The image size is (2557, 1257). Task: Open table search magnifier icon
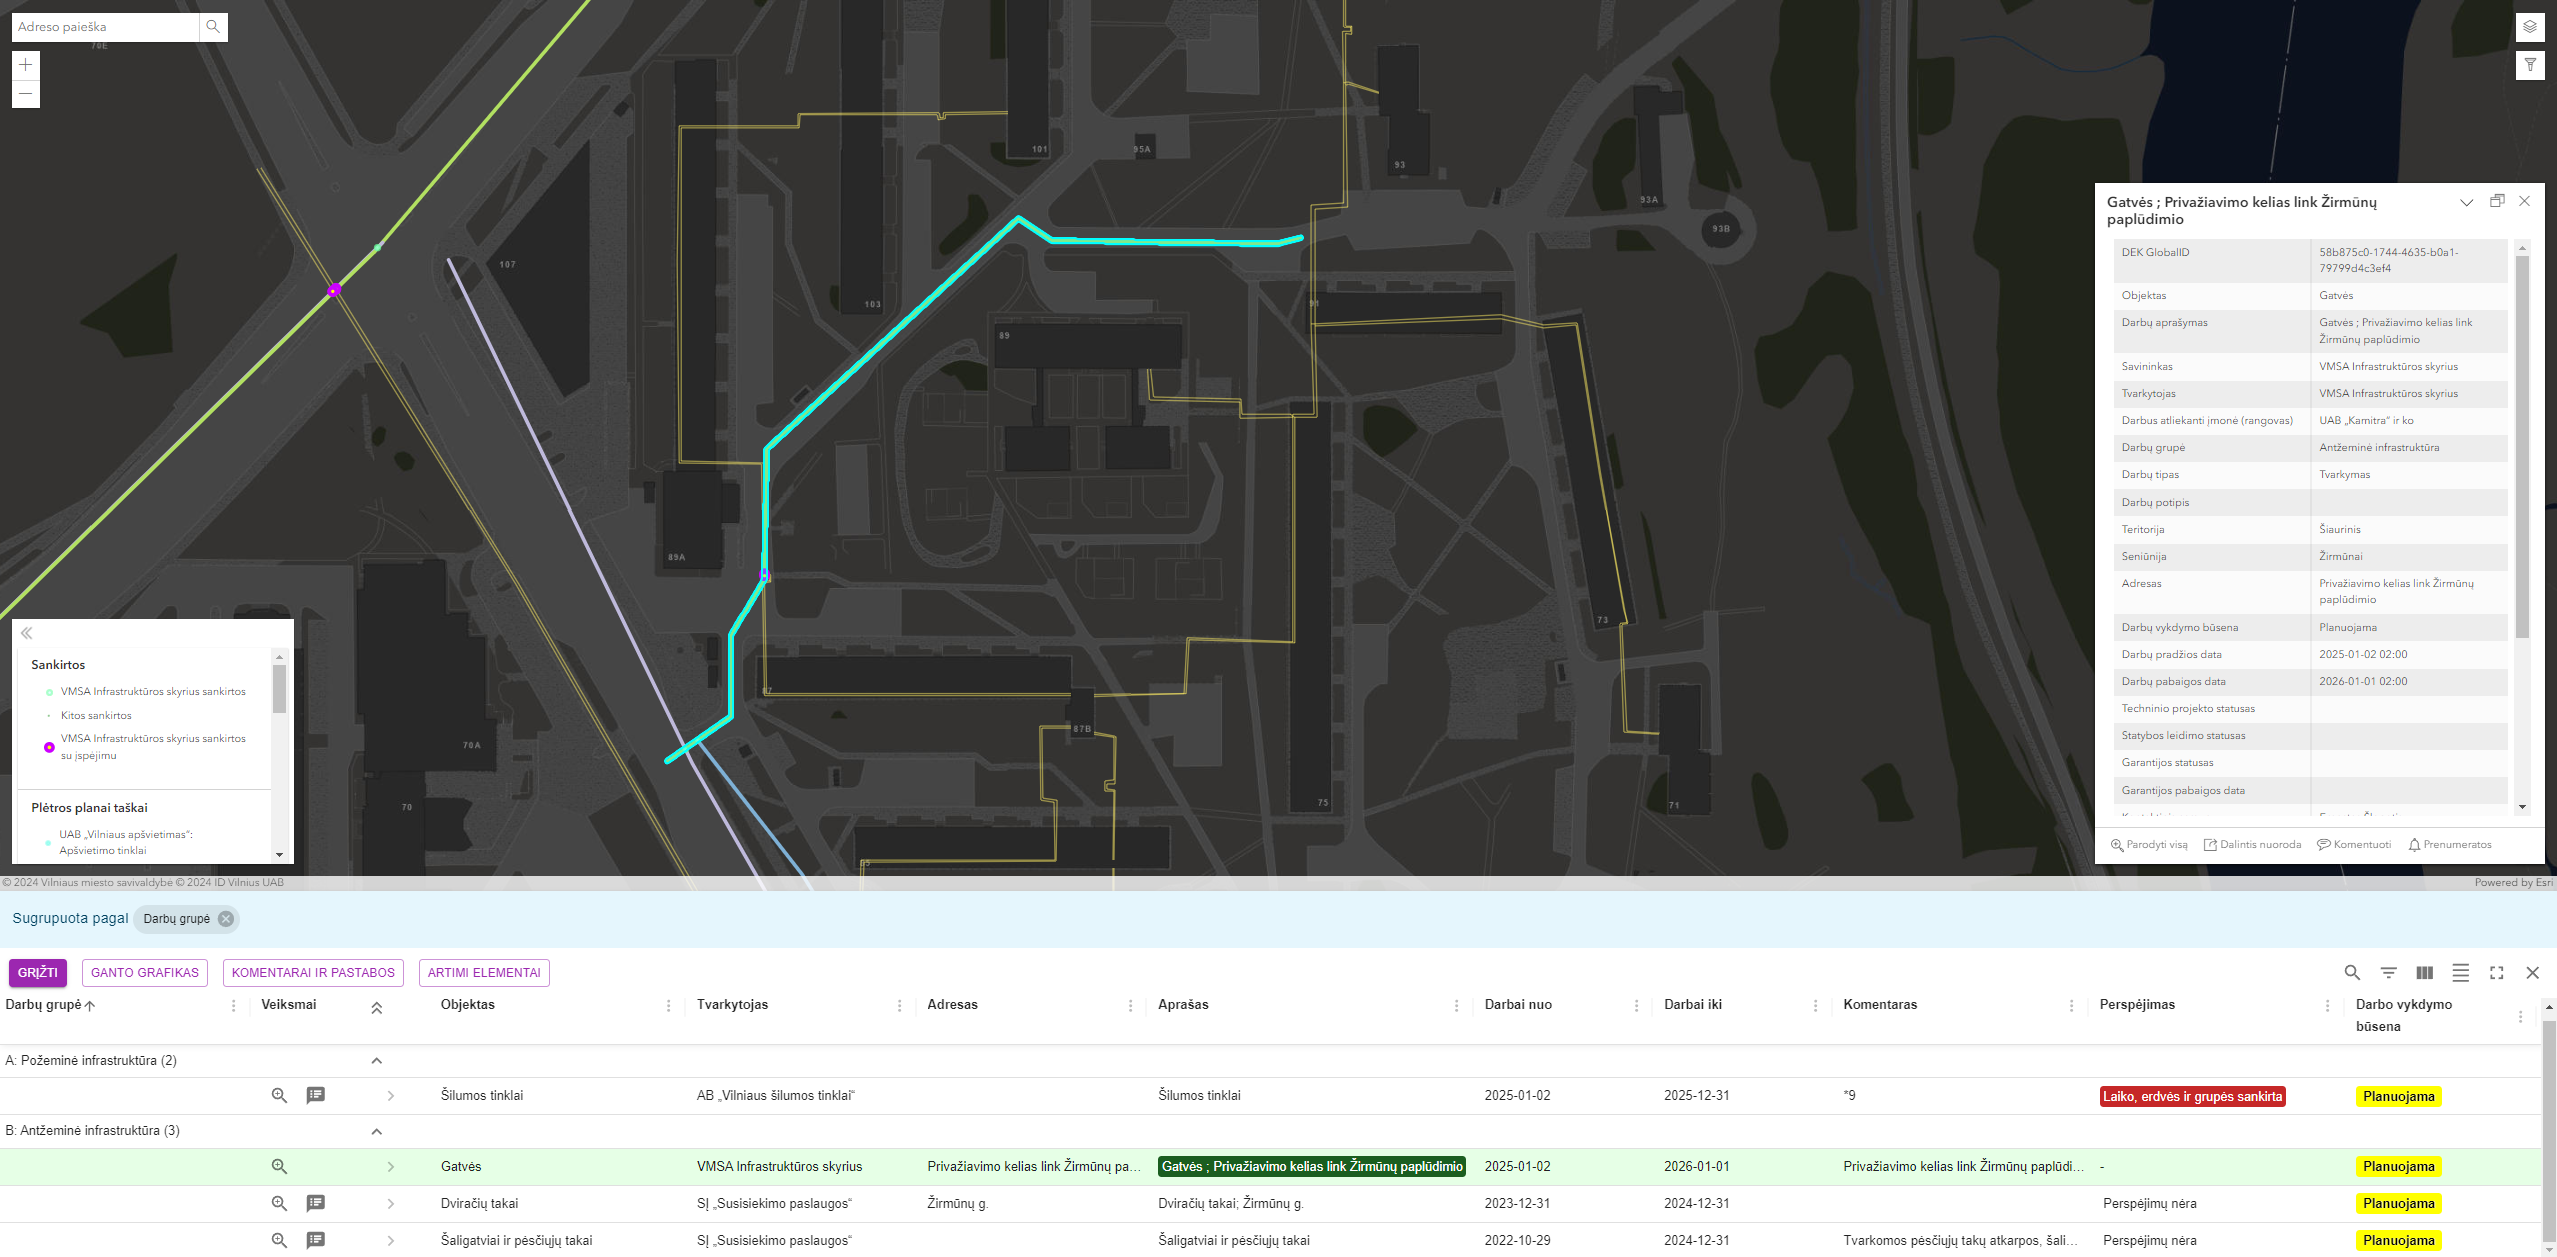pyautogui.click(x=2352, y=972)
